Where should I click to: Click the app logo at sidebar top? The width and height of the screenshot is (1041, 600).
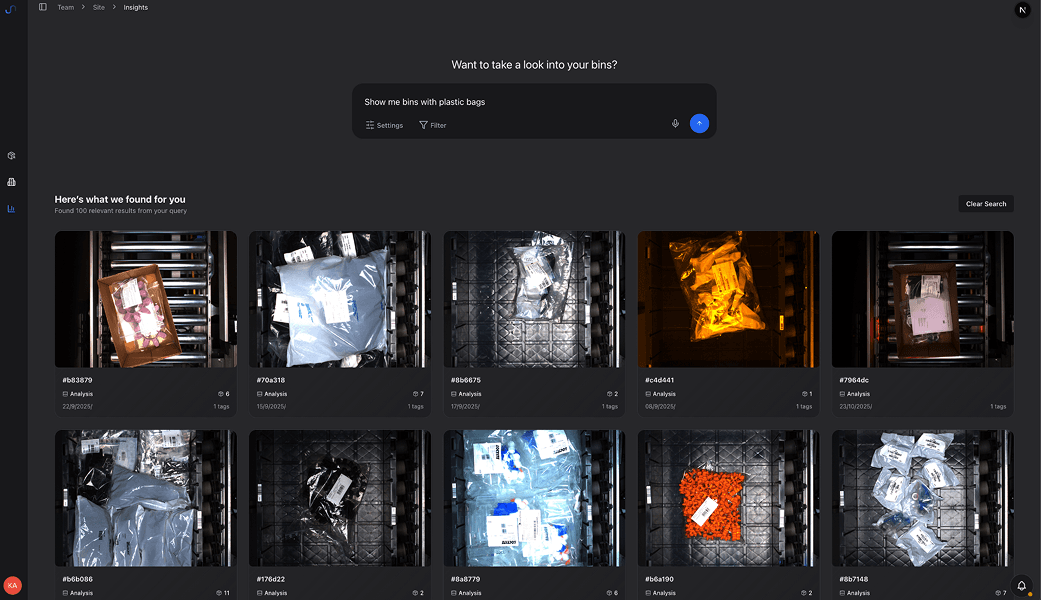click(x=11, y=9)
